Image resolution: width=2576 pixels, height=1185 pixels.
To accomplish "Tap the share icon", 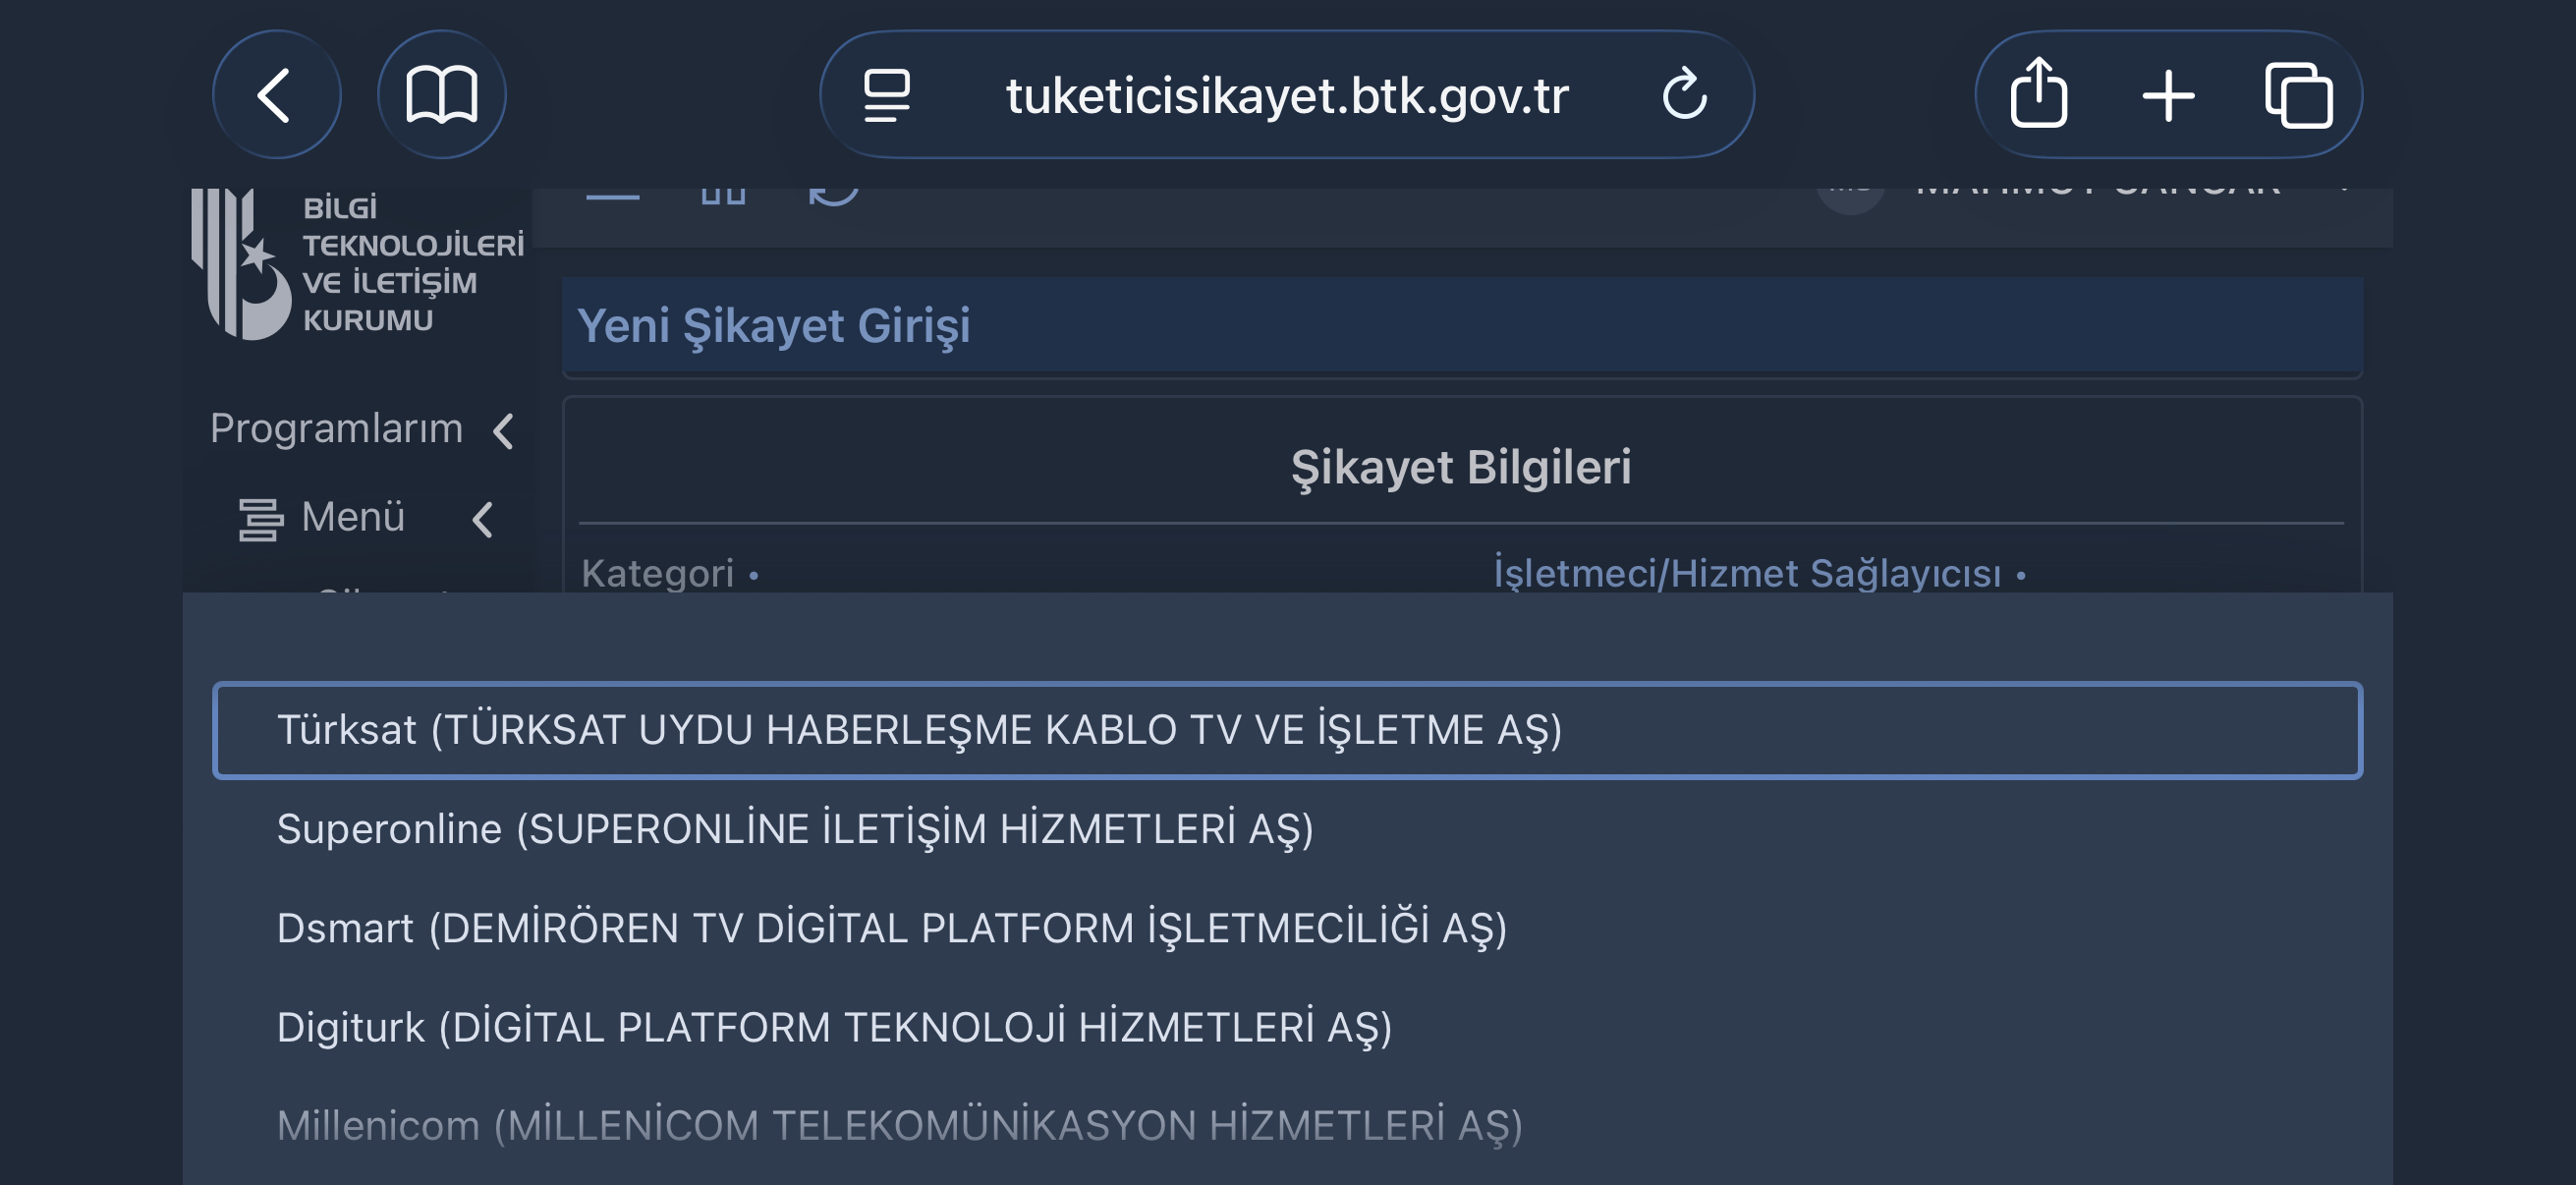I will click(2038, 95).
